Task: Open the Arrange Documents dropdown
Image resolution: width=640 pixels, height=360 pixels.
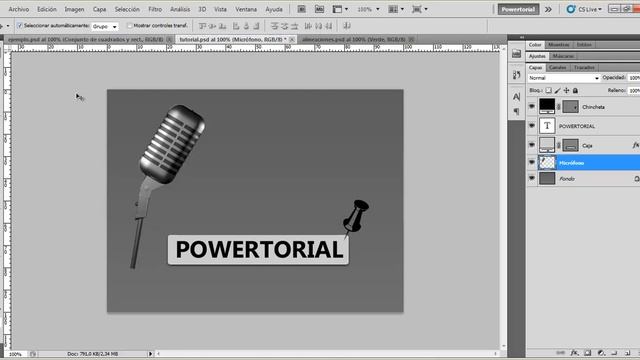Action: (x=396, y=9)
